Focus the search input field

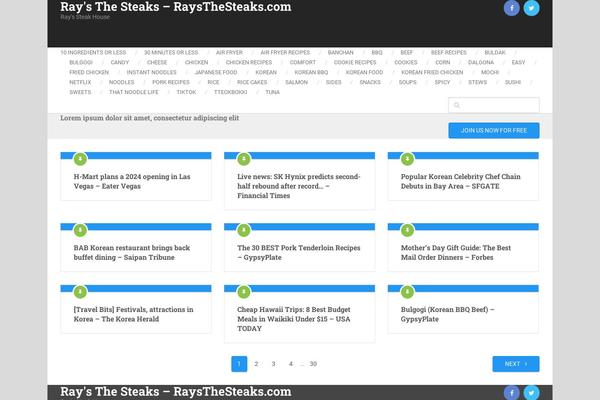point(494,105)
